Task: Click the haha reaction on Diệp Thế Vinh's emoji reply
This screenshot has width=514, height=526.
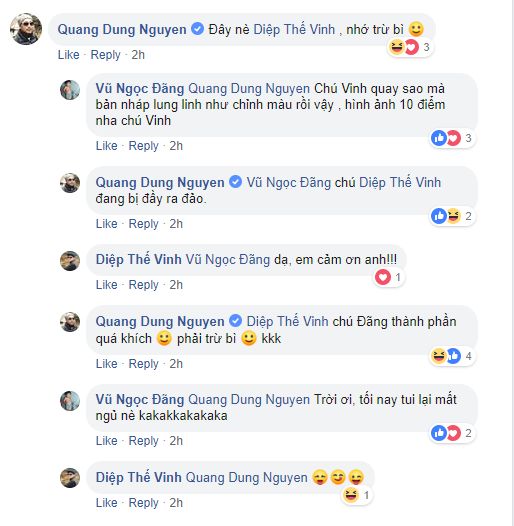Action: pos(351,495)
